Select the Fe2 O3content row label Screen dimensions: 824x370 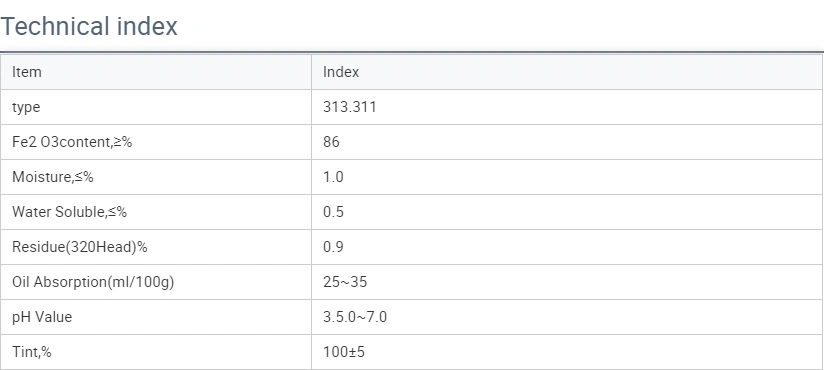click(x=72, y=142)
